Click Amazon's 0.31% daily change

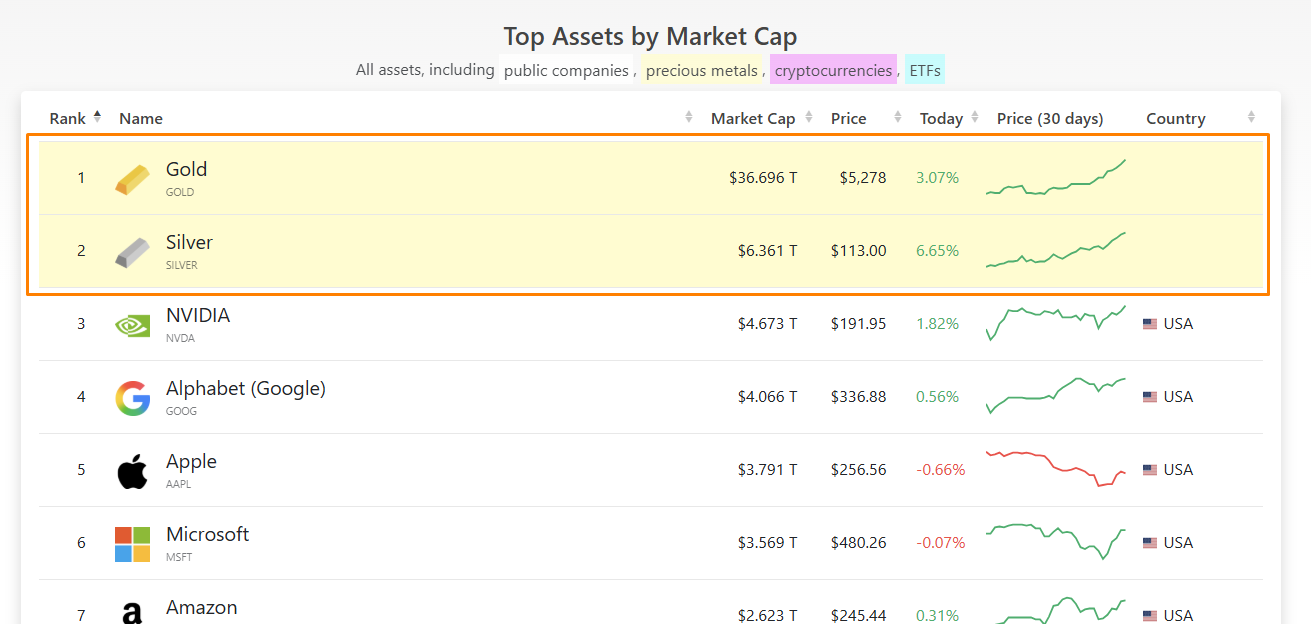click(x=937, y=616)
